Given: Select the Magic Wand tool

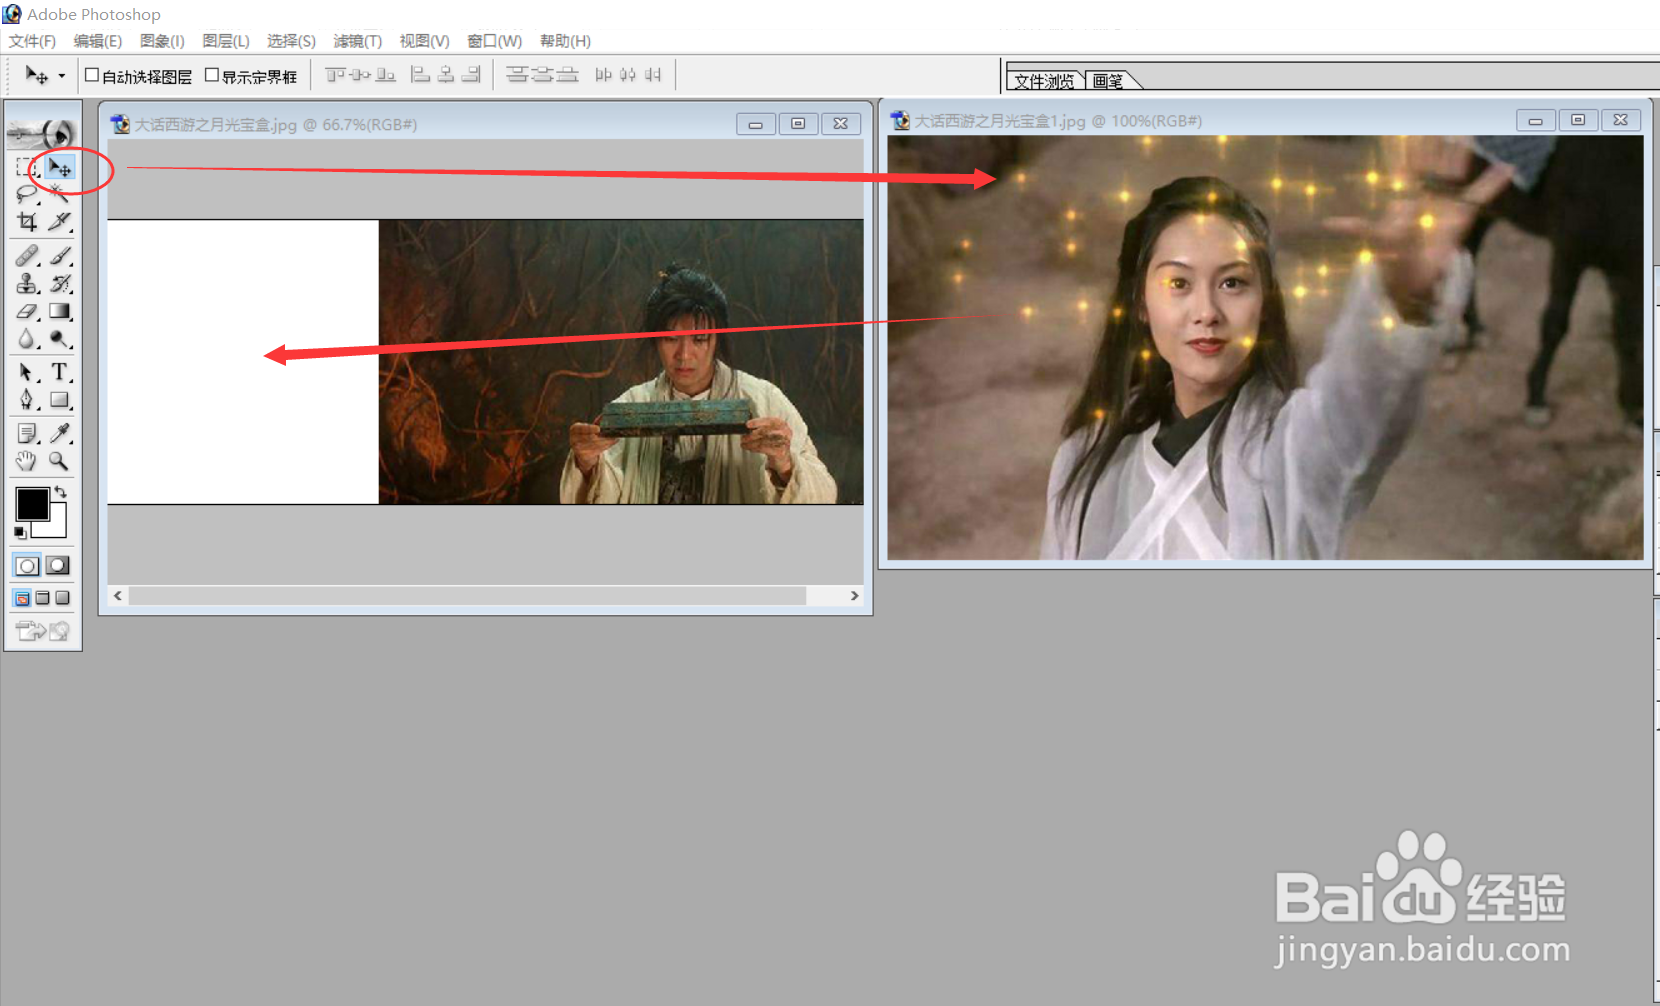Looking at the screenshot, I should pos(60,194).
